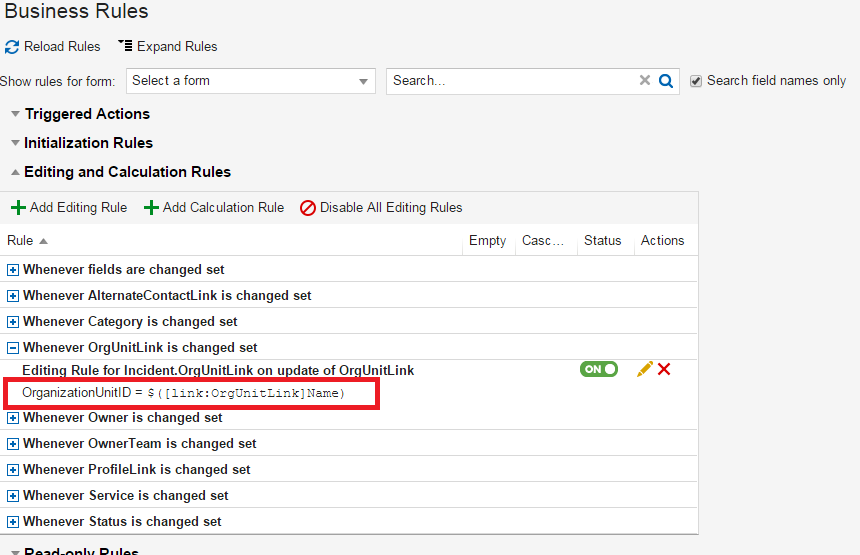
Task: Click the green plus Add Editing Rule
Action: (18, 208)
